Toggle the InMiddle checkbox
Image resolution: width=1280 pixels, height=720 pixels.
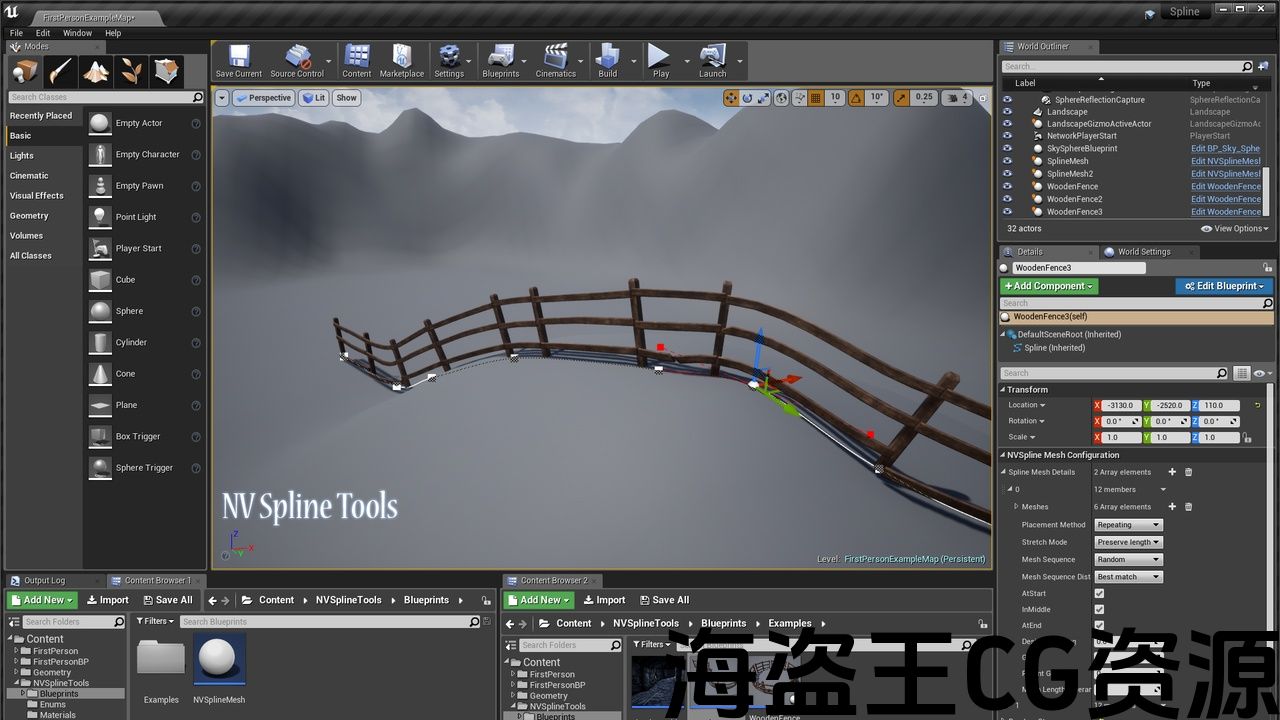pyautogui.click(x=1099, y=609)
